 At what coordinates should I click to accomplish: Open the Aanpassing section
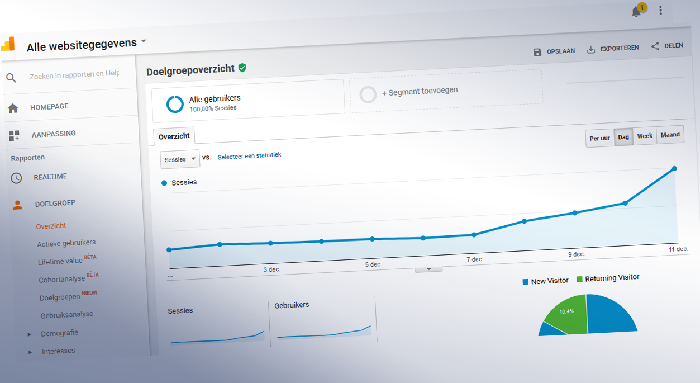coord(54,133)
